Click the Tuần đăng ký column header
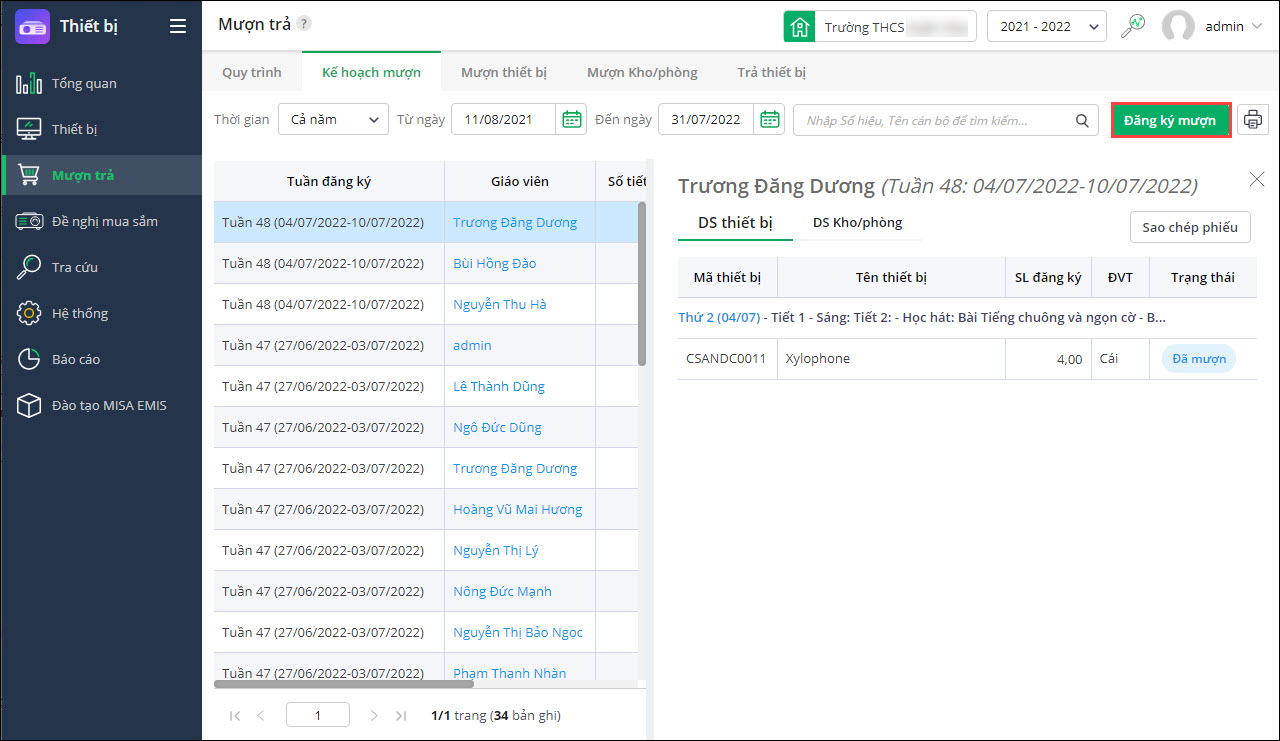 [x=329, y=181]
